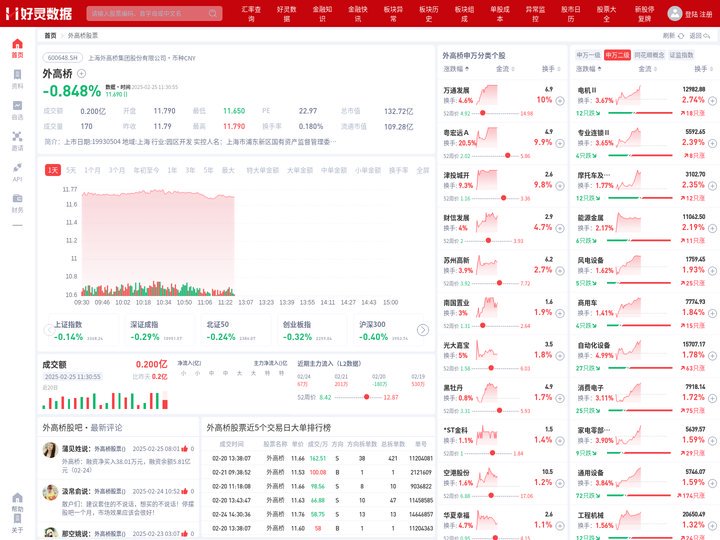This screenshot has width=720, height=540.
Task: Add 能源金属 sector with its plus icon
Action: pos(712,228)
